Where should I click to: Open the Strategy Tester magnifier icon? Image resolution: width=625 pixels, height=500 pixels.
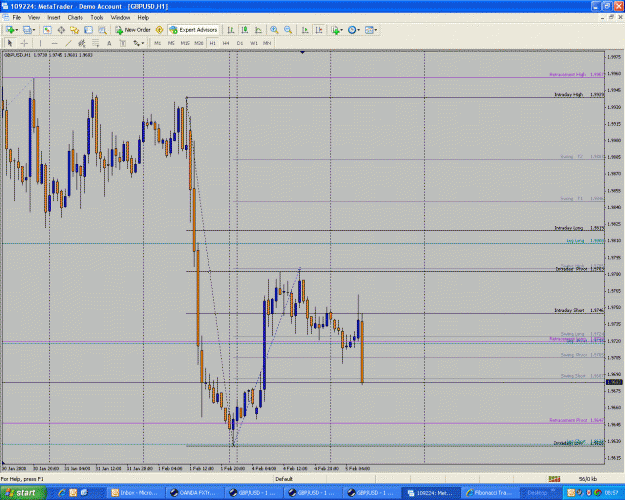[x=102, y=30]
